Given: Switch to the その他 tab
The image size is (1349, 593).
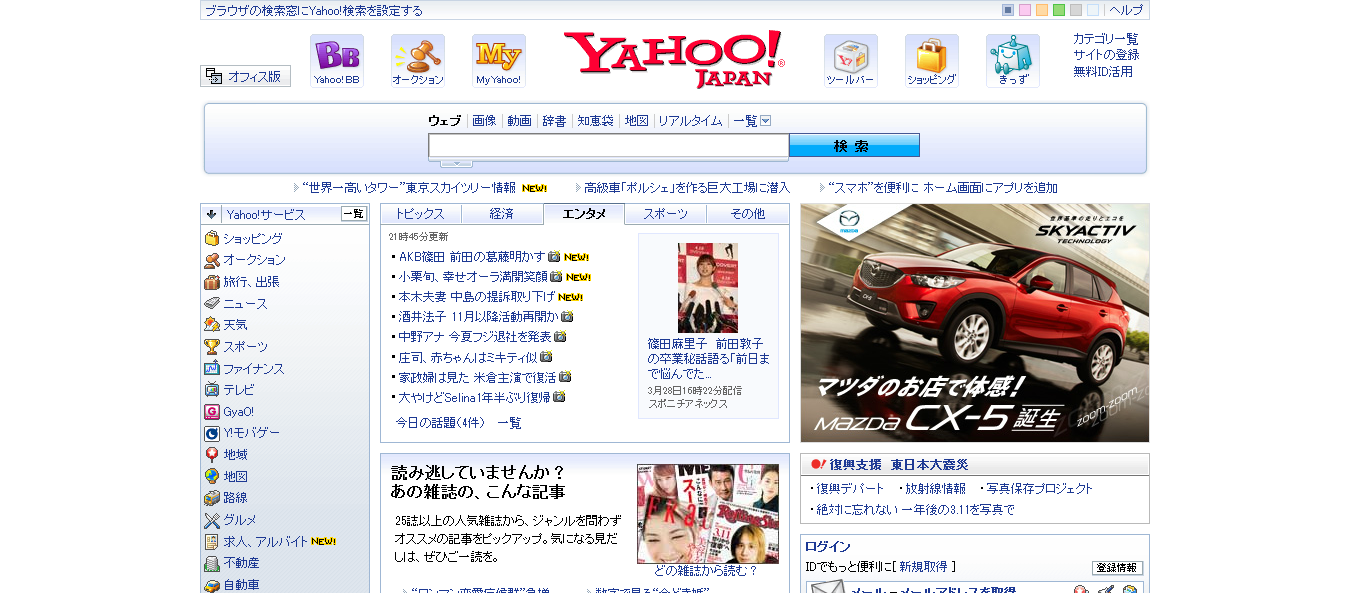Looking at the screenshot, I should pyautogui.click(x=748, y=214).
